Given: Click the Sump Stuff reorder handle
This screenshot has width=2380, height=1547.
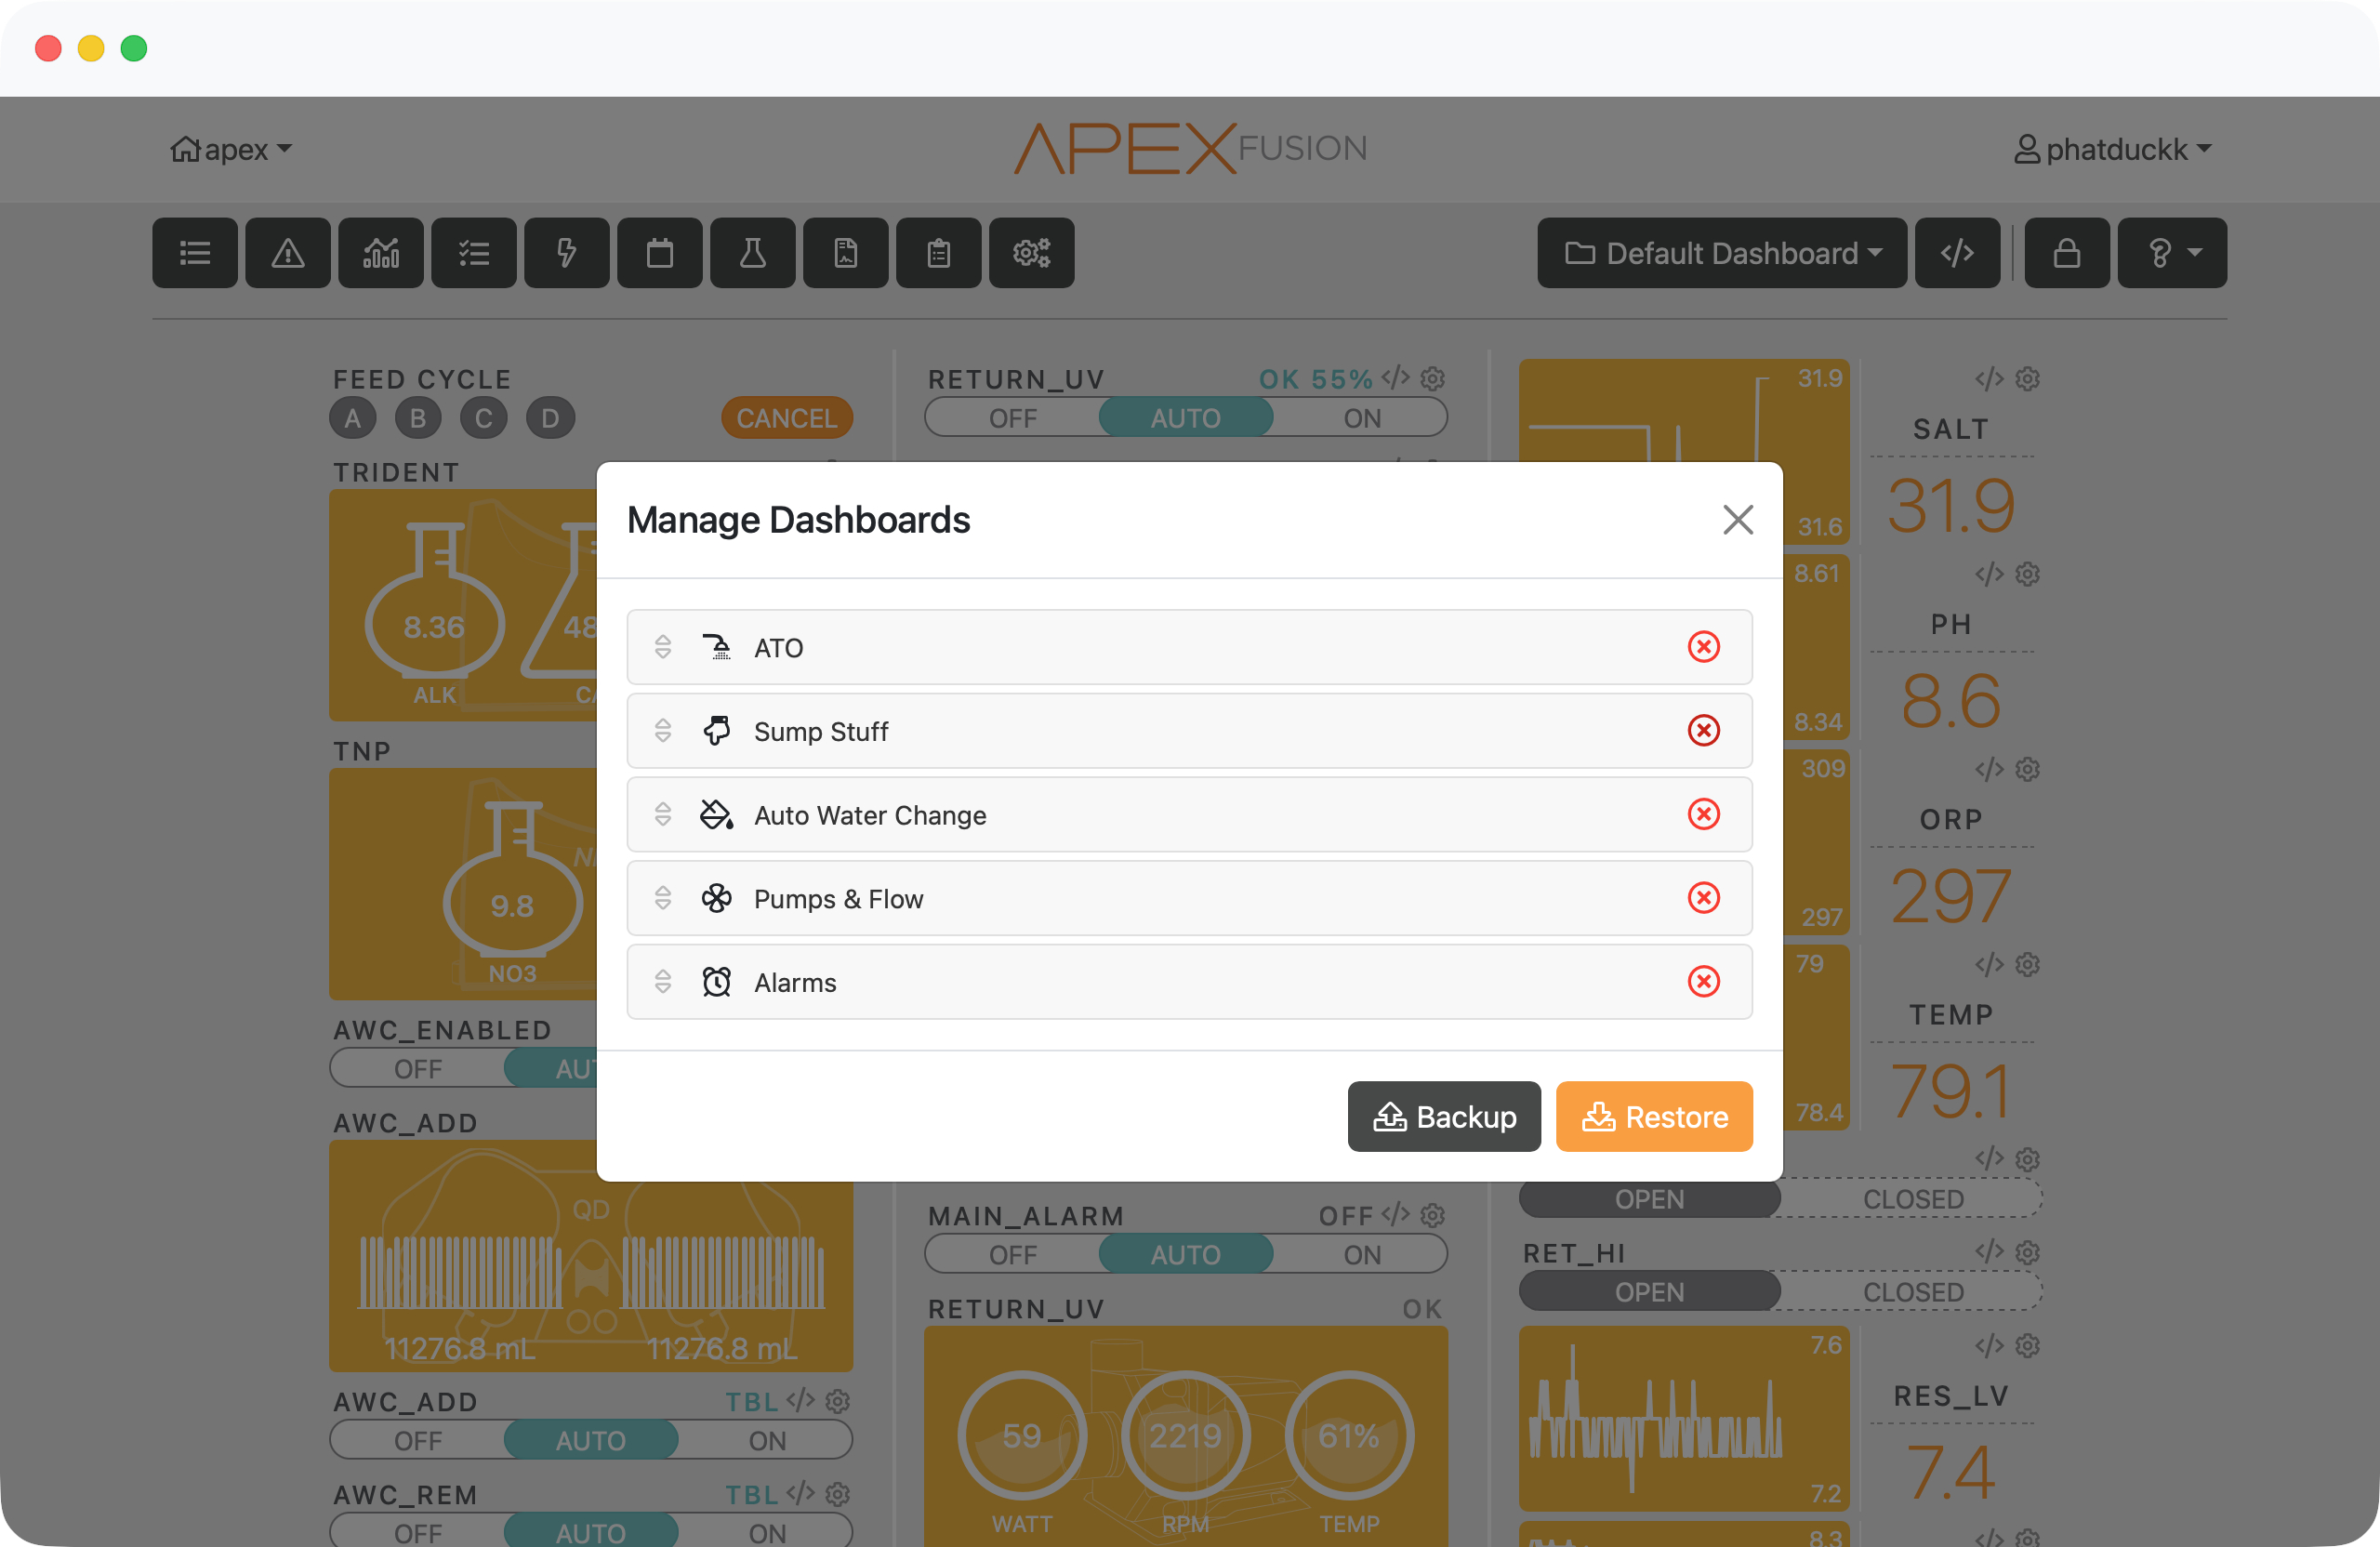Looking at the screenshot, I should [x=663, y=731].
